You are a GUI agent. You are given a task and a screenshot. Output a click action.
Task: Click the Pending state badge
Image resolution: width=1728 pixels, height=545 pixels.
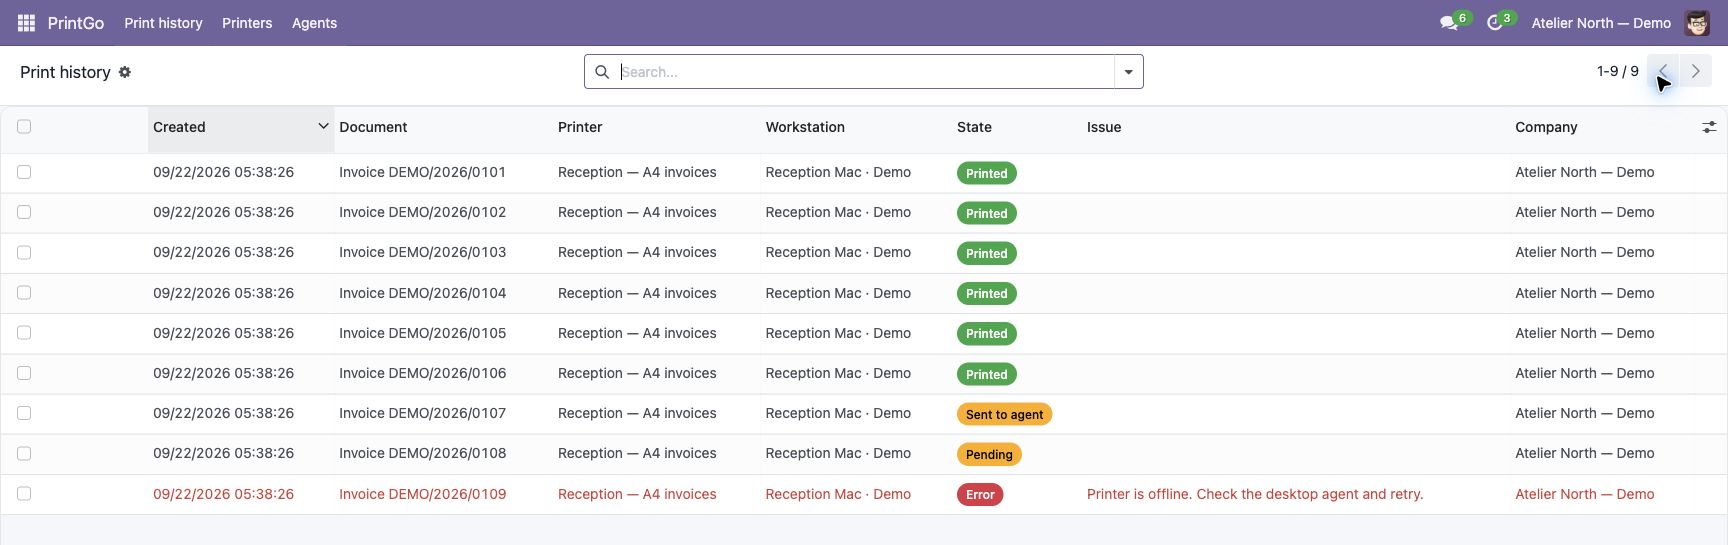989,454
